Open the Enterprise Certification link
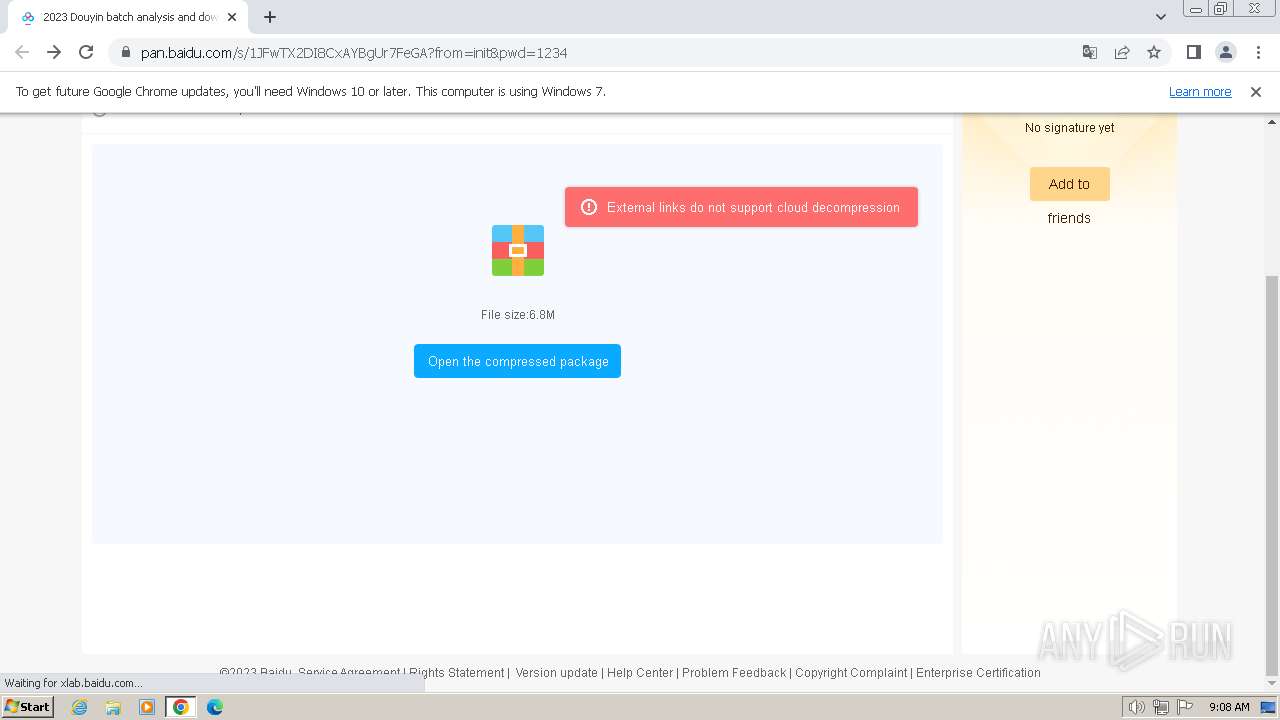 978,673
